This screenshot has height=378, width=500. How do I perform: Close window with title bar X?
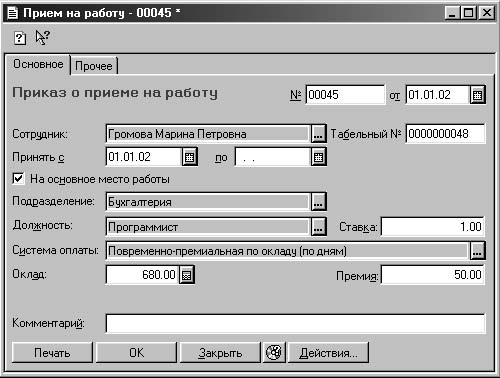pos(486,13)
